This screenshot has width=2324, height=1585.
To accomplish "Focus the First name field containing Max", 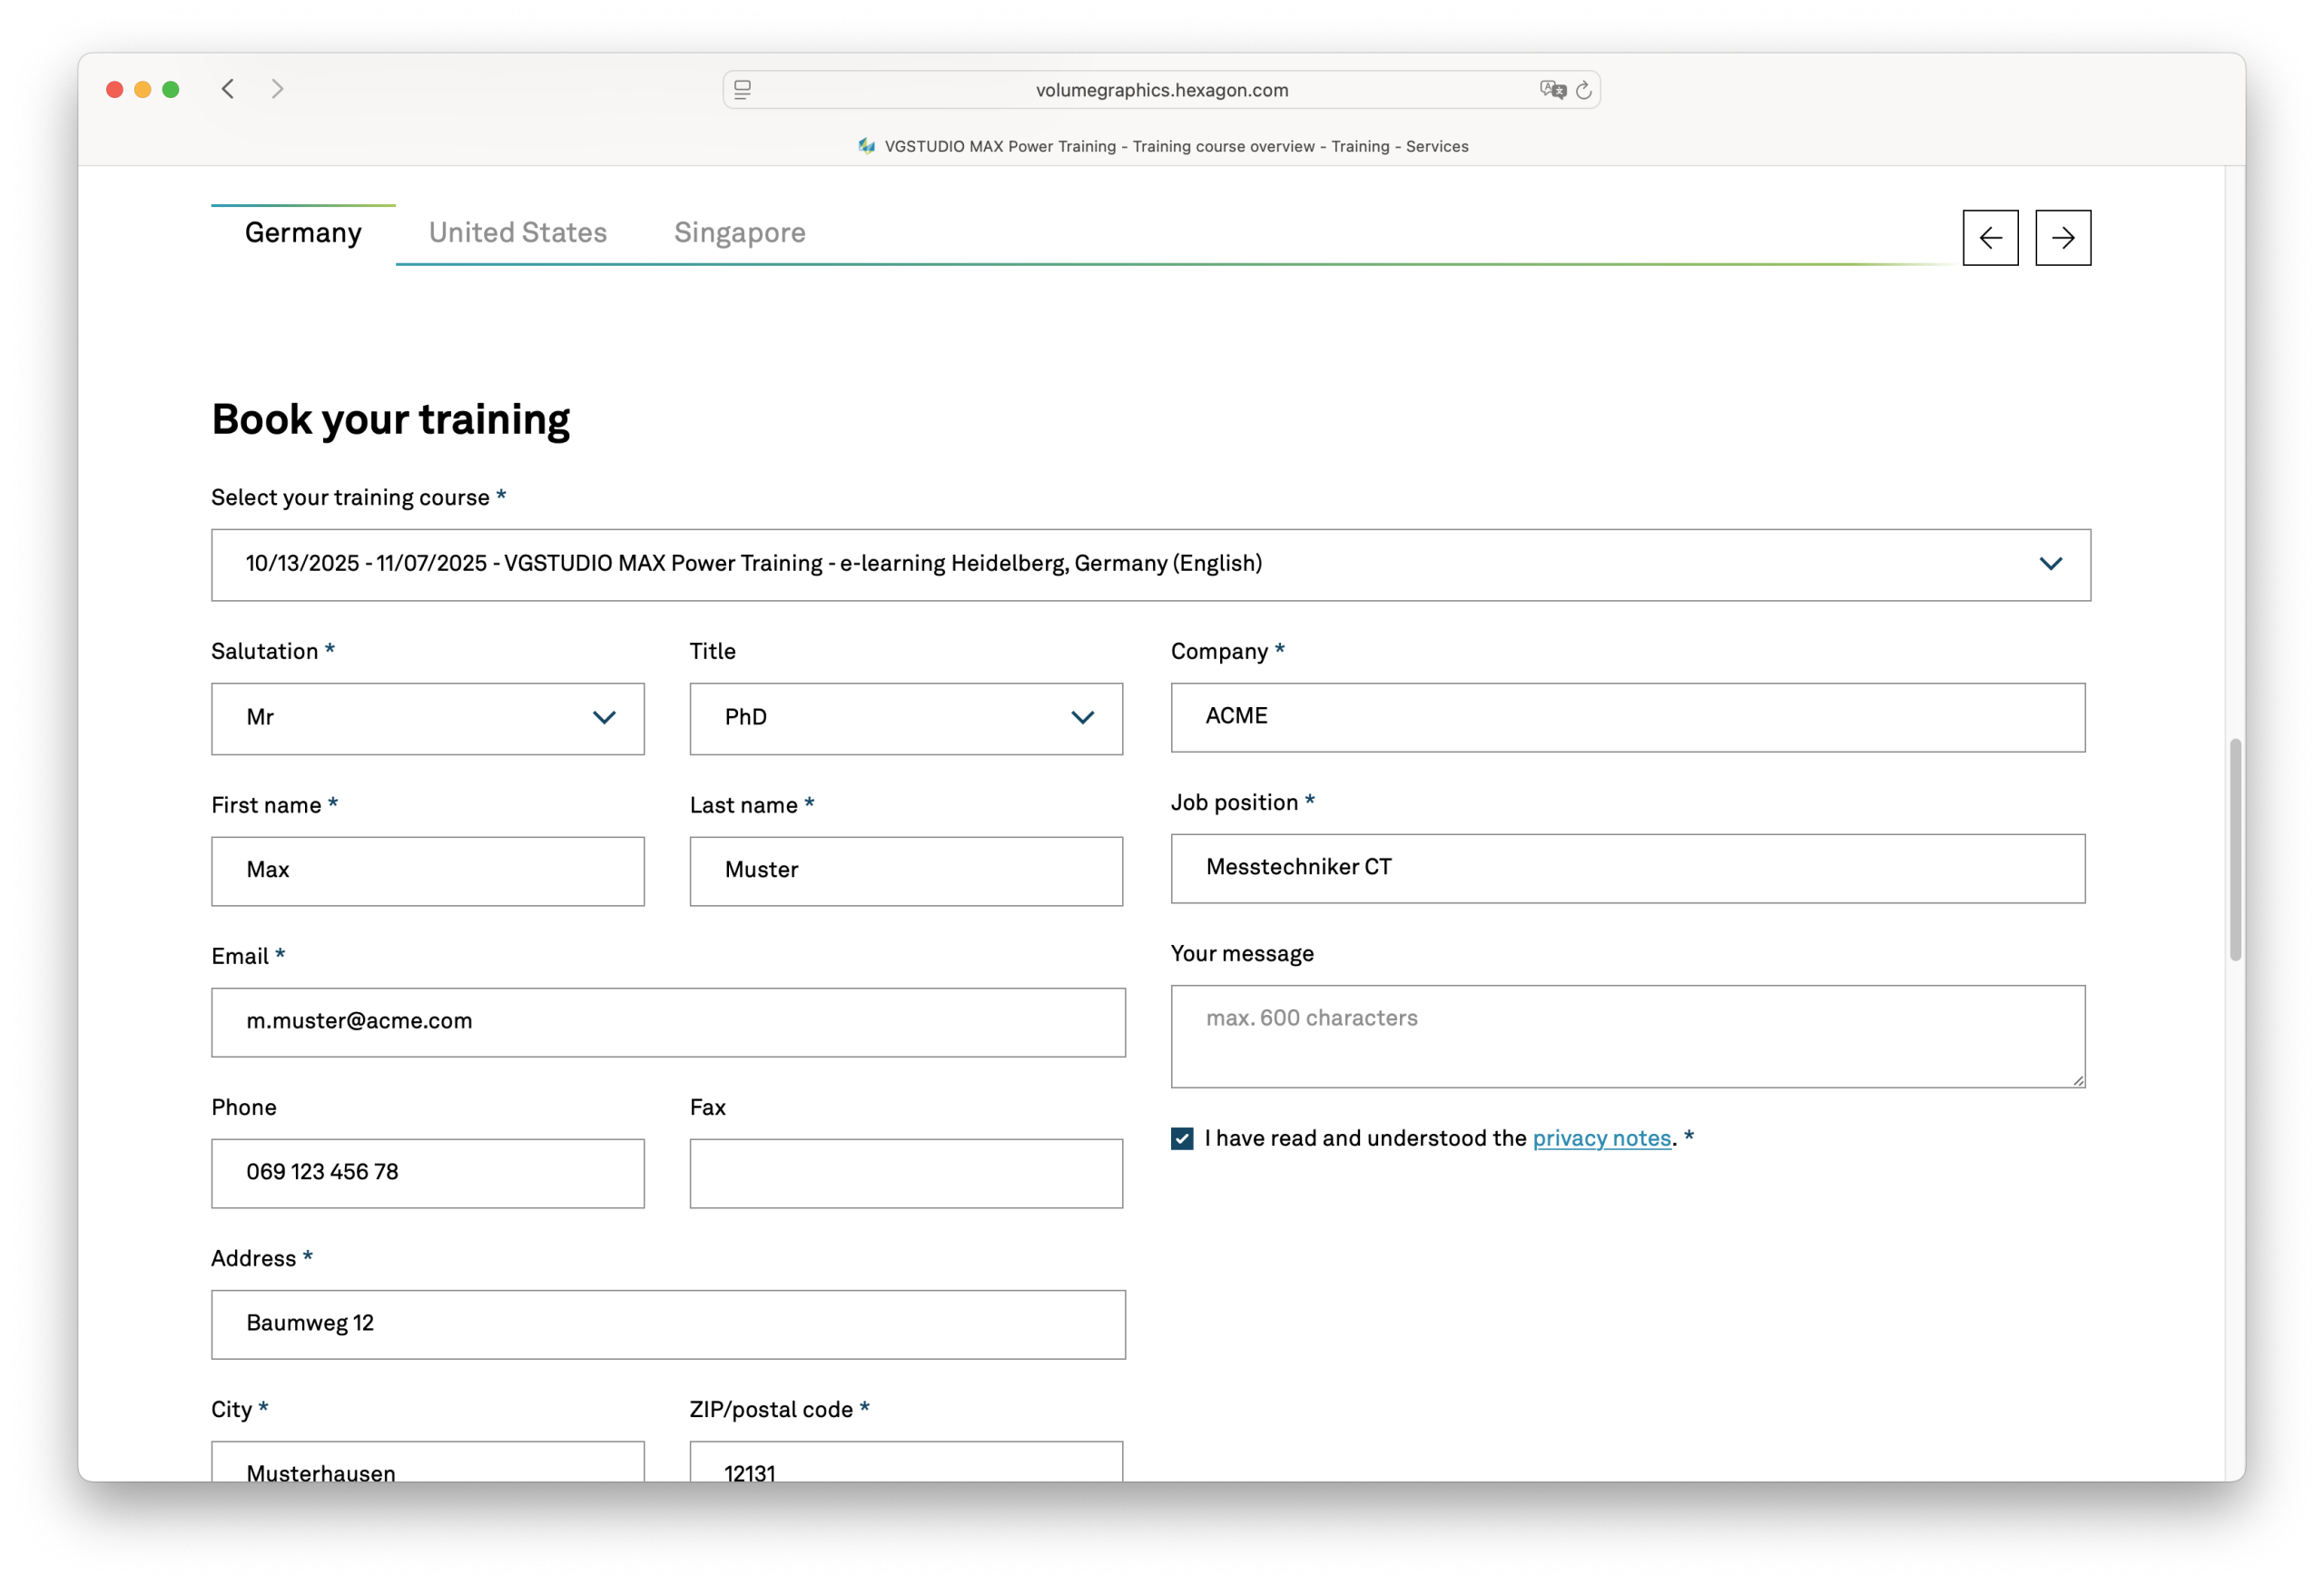I will pyautogui.click(x=428, y=872).
